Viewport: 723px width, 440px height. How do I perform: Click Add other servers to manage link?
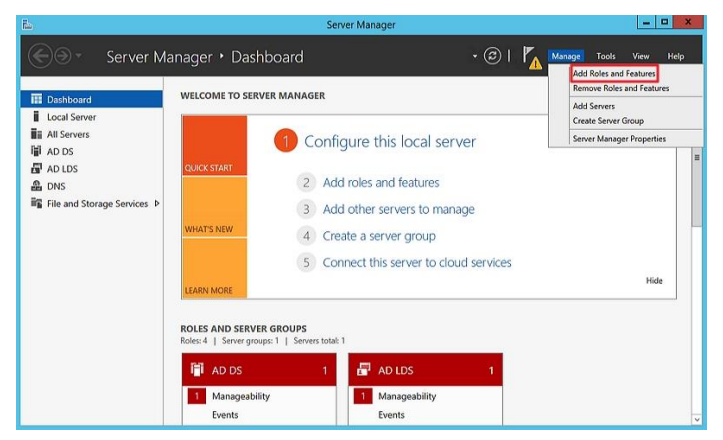(398, 209)
